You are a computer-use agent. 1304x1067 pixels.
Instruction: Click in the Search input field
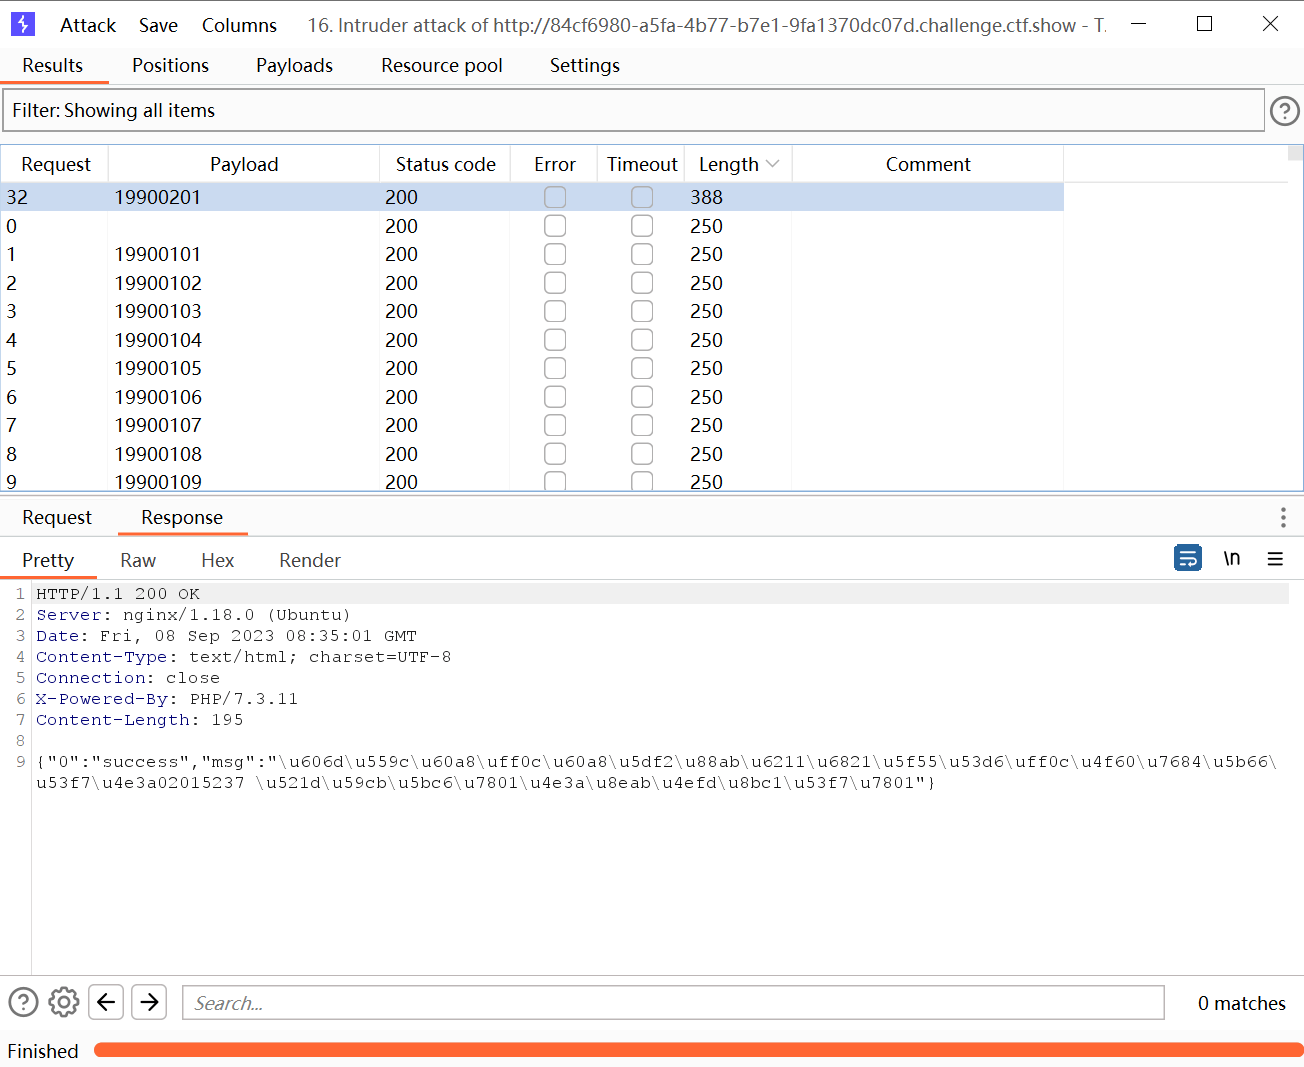click(672, 1002)
